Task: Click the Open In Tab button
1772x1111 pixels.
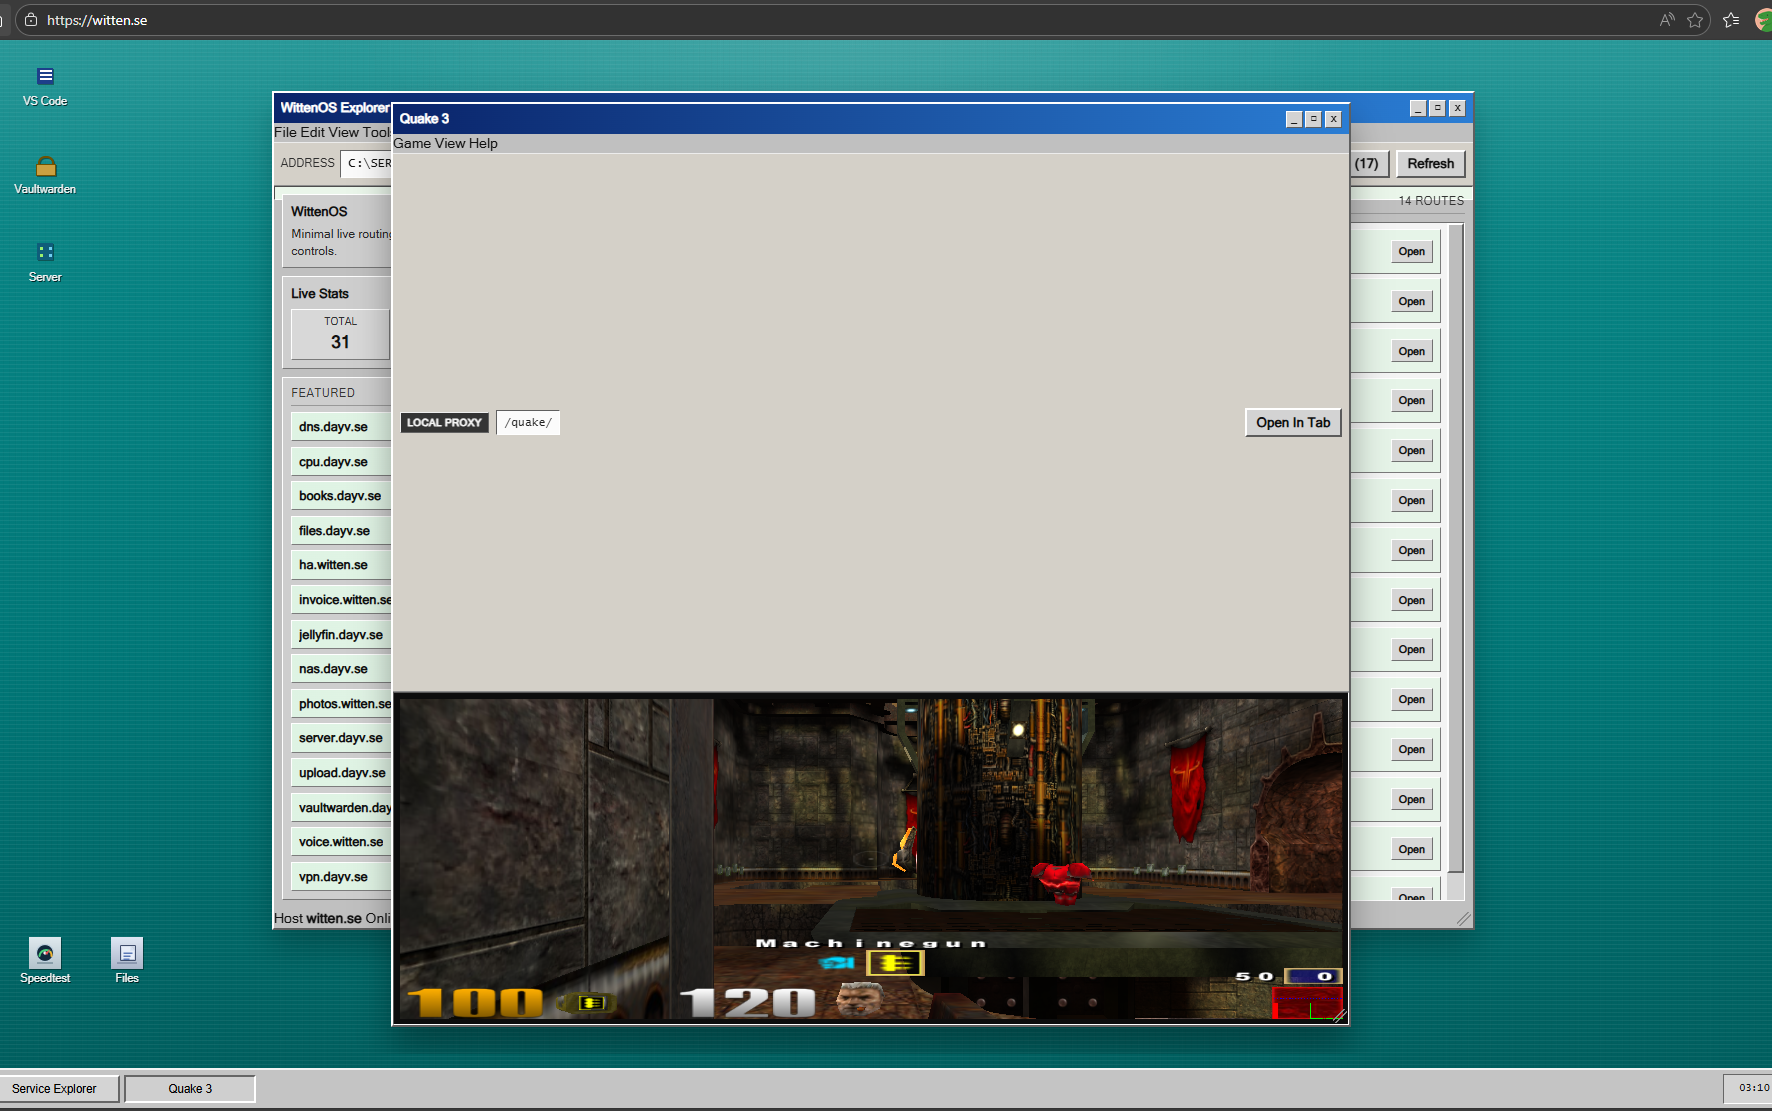Action: [x=1292, y=422]
